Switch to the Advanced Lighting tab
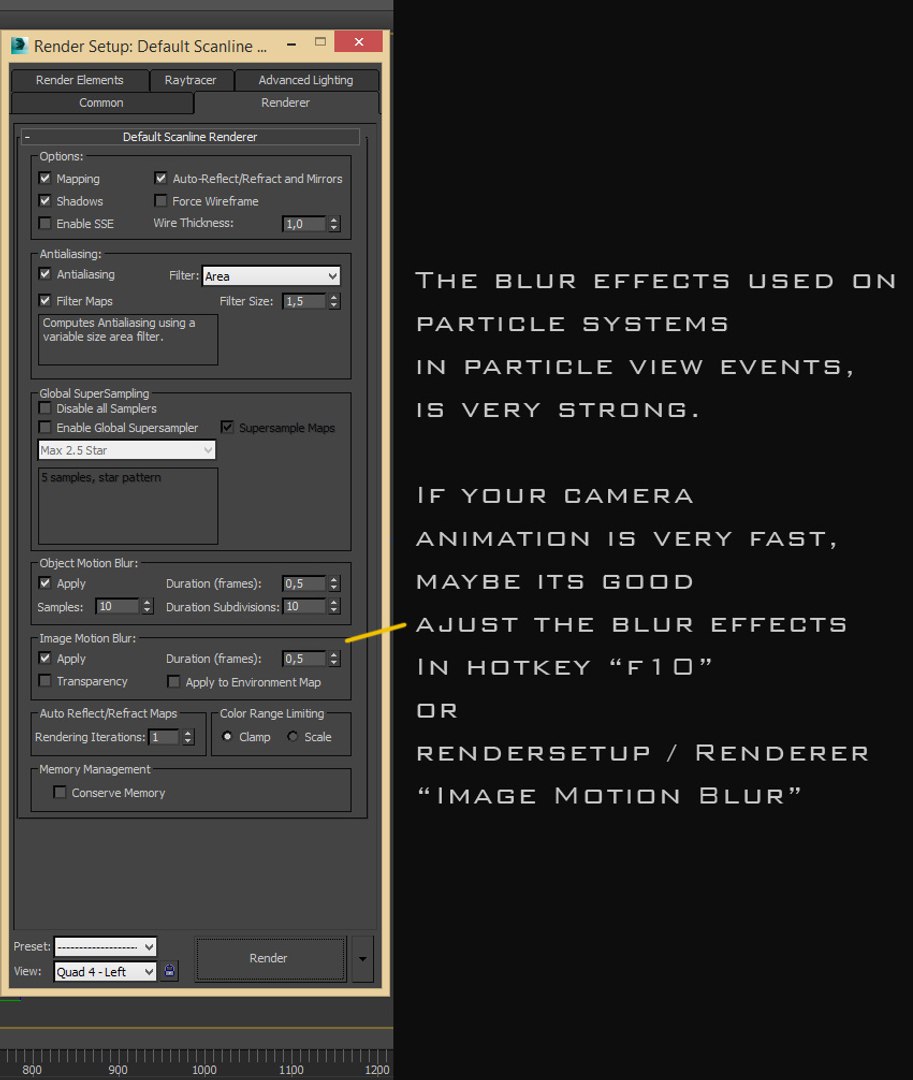 [306, 80]
